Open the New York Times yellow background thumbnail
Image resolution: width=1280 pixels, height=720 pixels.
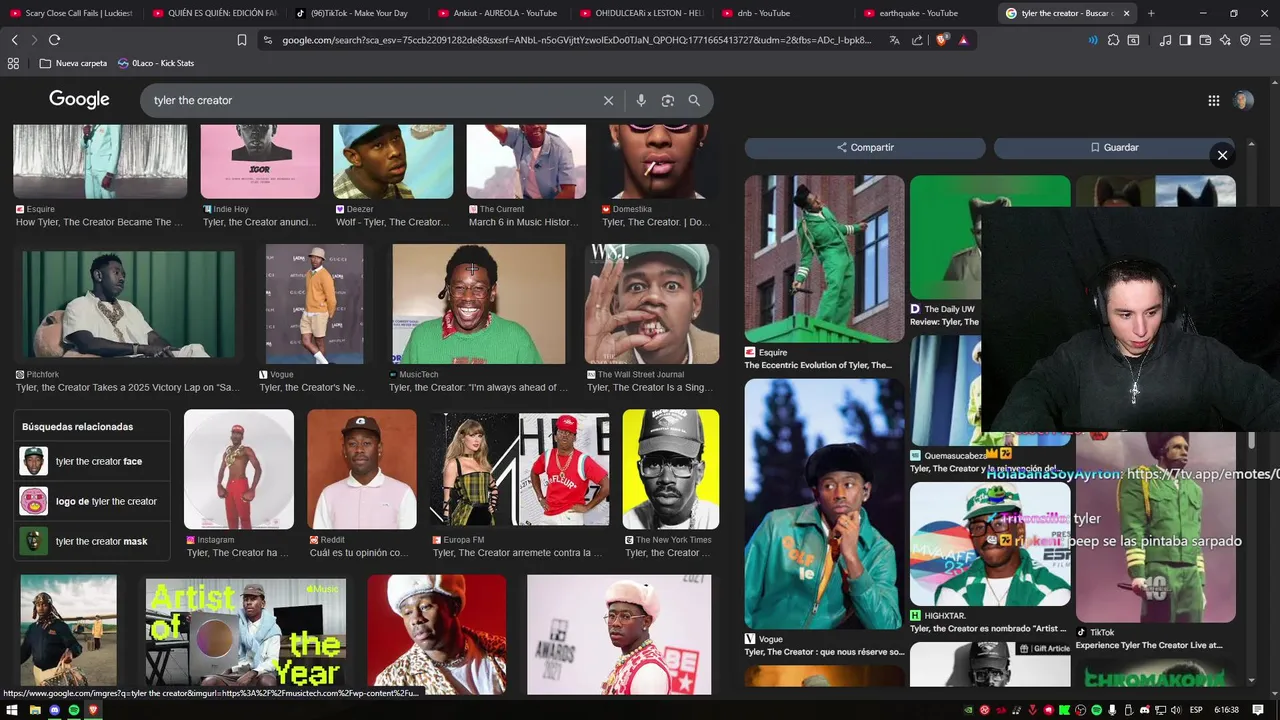pos(671,469)
